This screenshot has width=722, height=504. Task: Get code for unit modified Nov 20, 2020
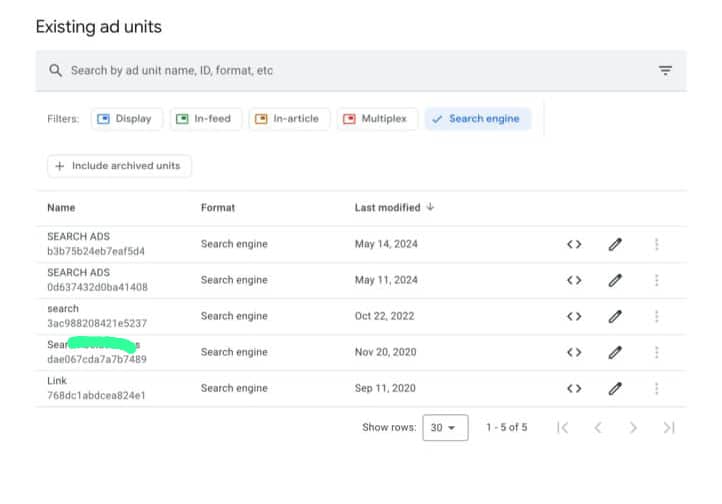click(574, 352)
